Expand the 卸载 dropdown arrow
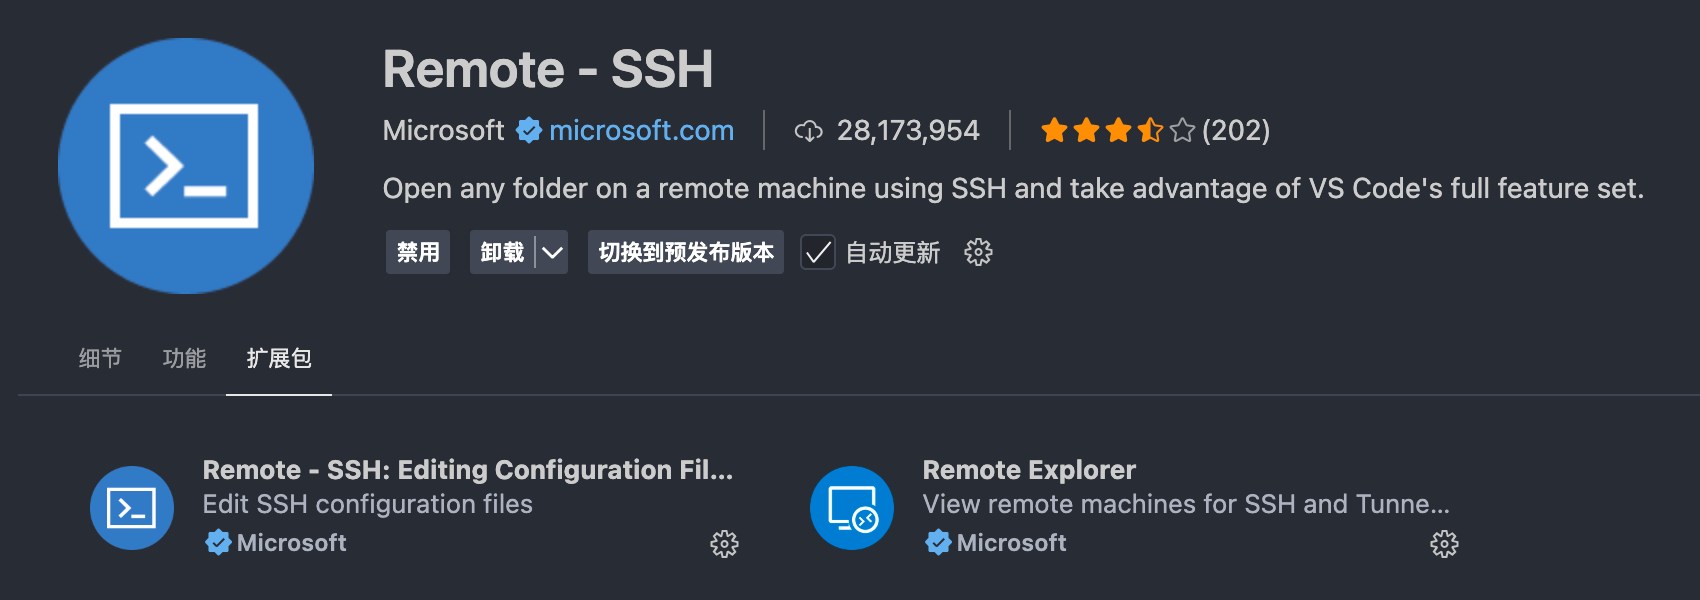This screenshot has height=600, width=1700. (552, 252)
